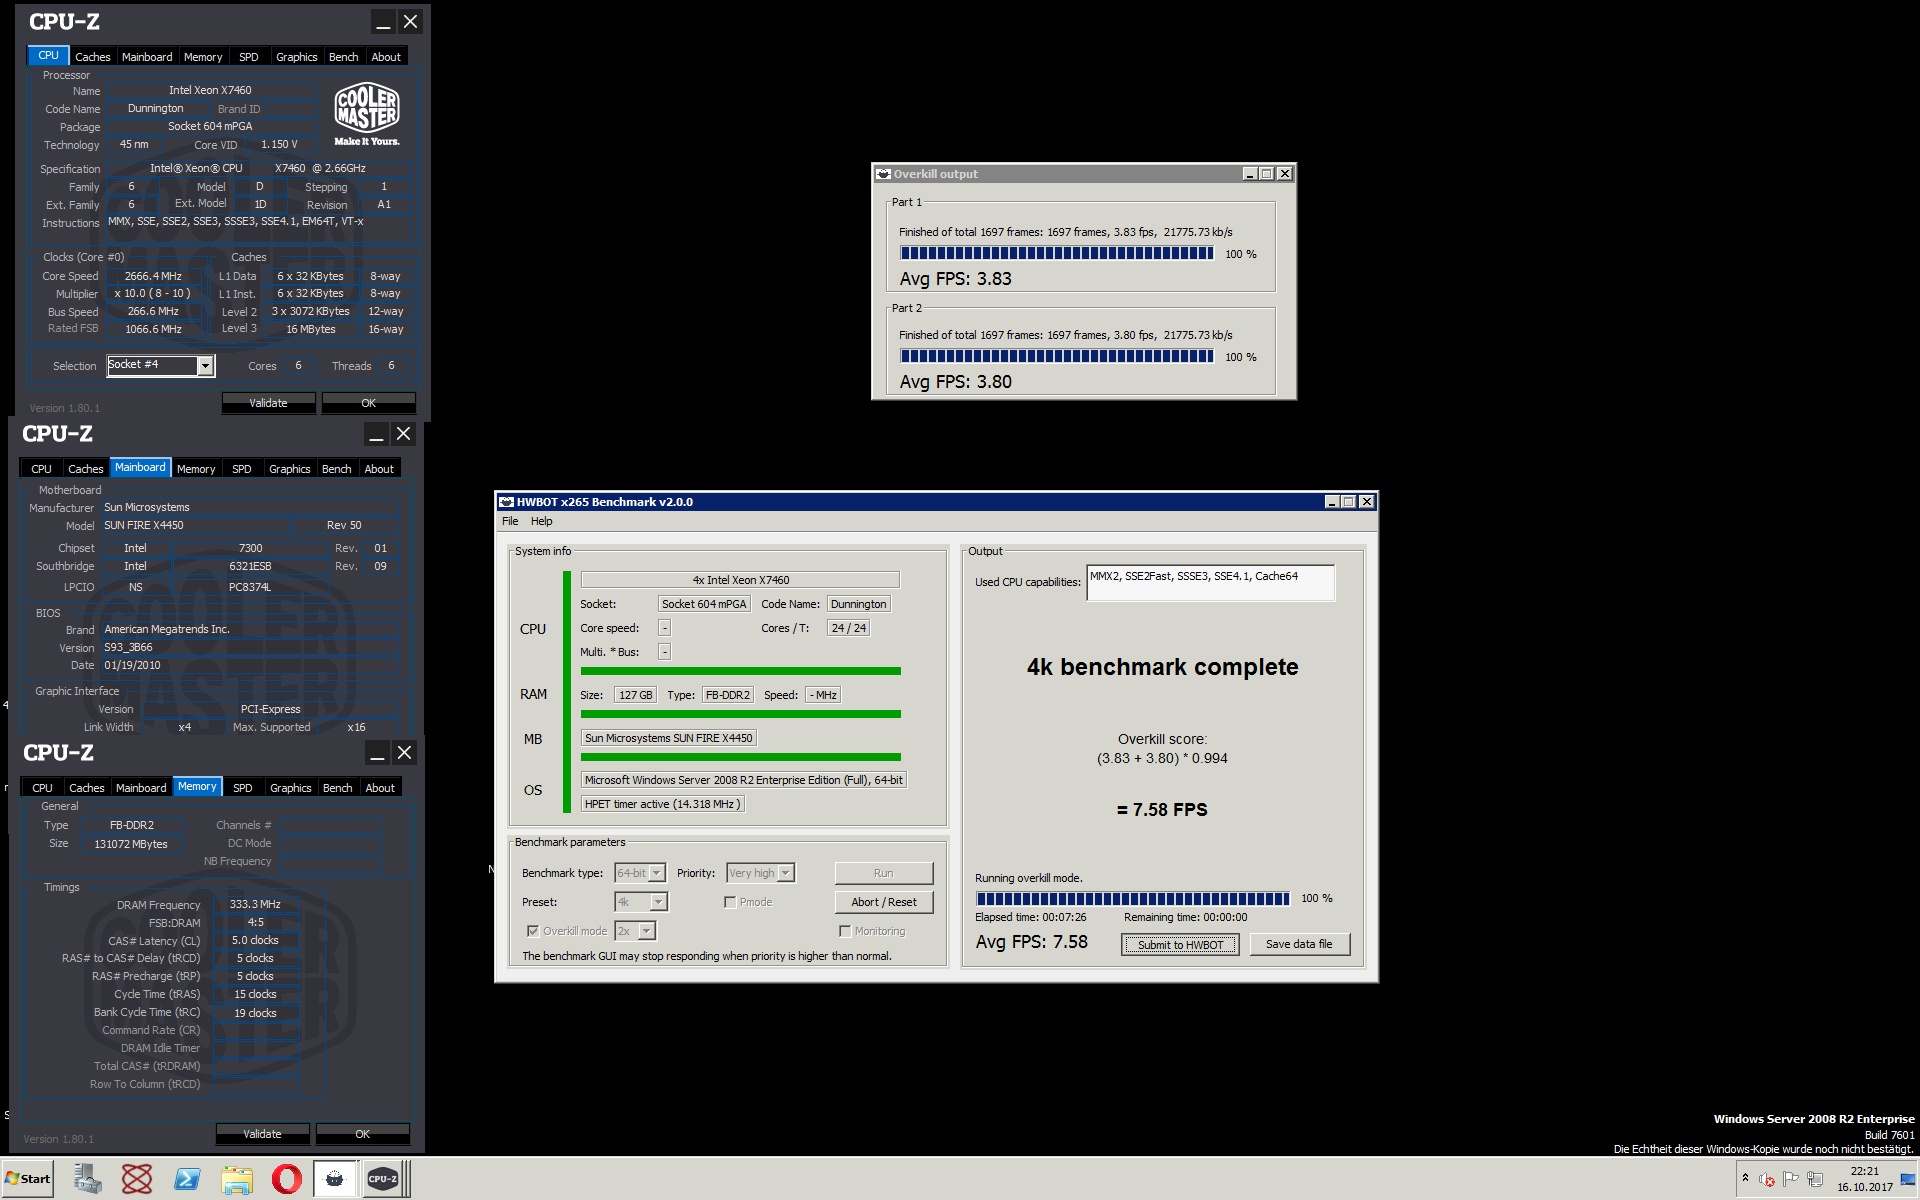Click the greyed-out Run button
Image resolution: width=1920 pixels, height=1200 pixels.
pyautogui.click(x=884, y=873)
